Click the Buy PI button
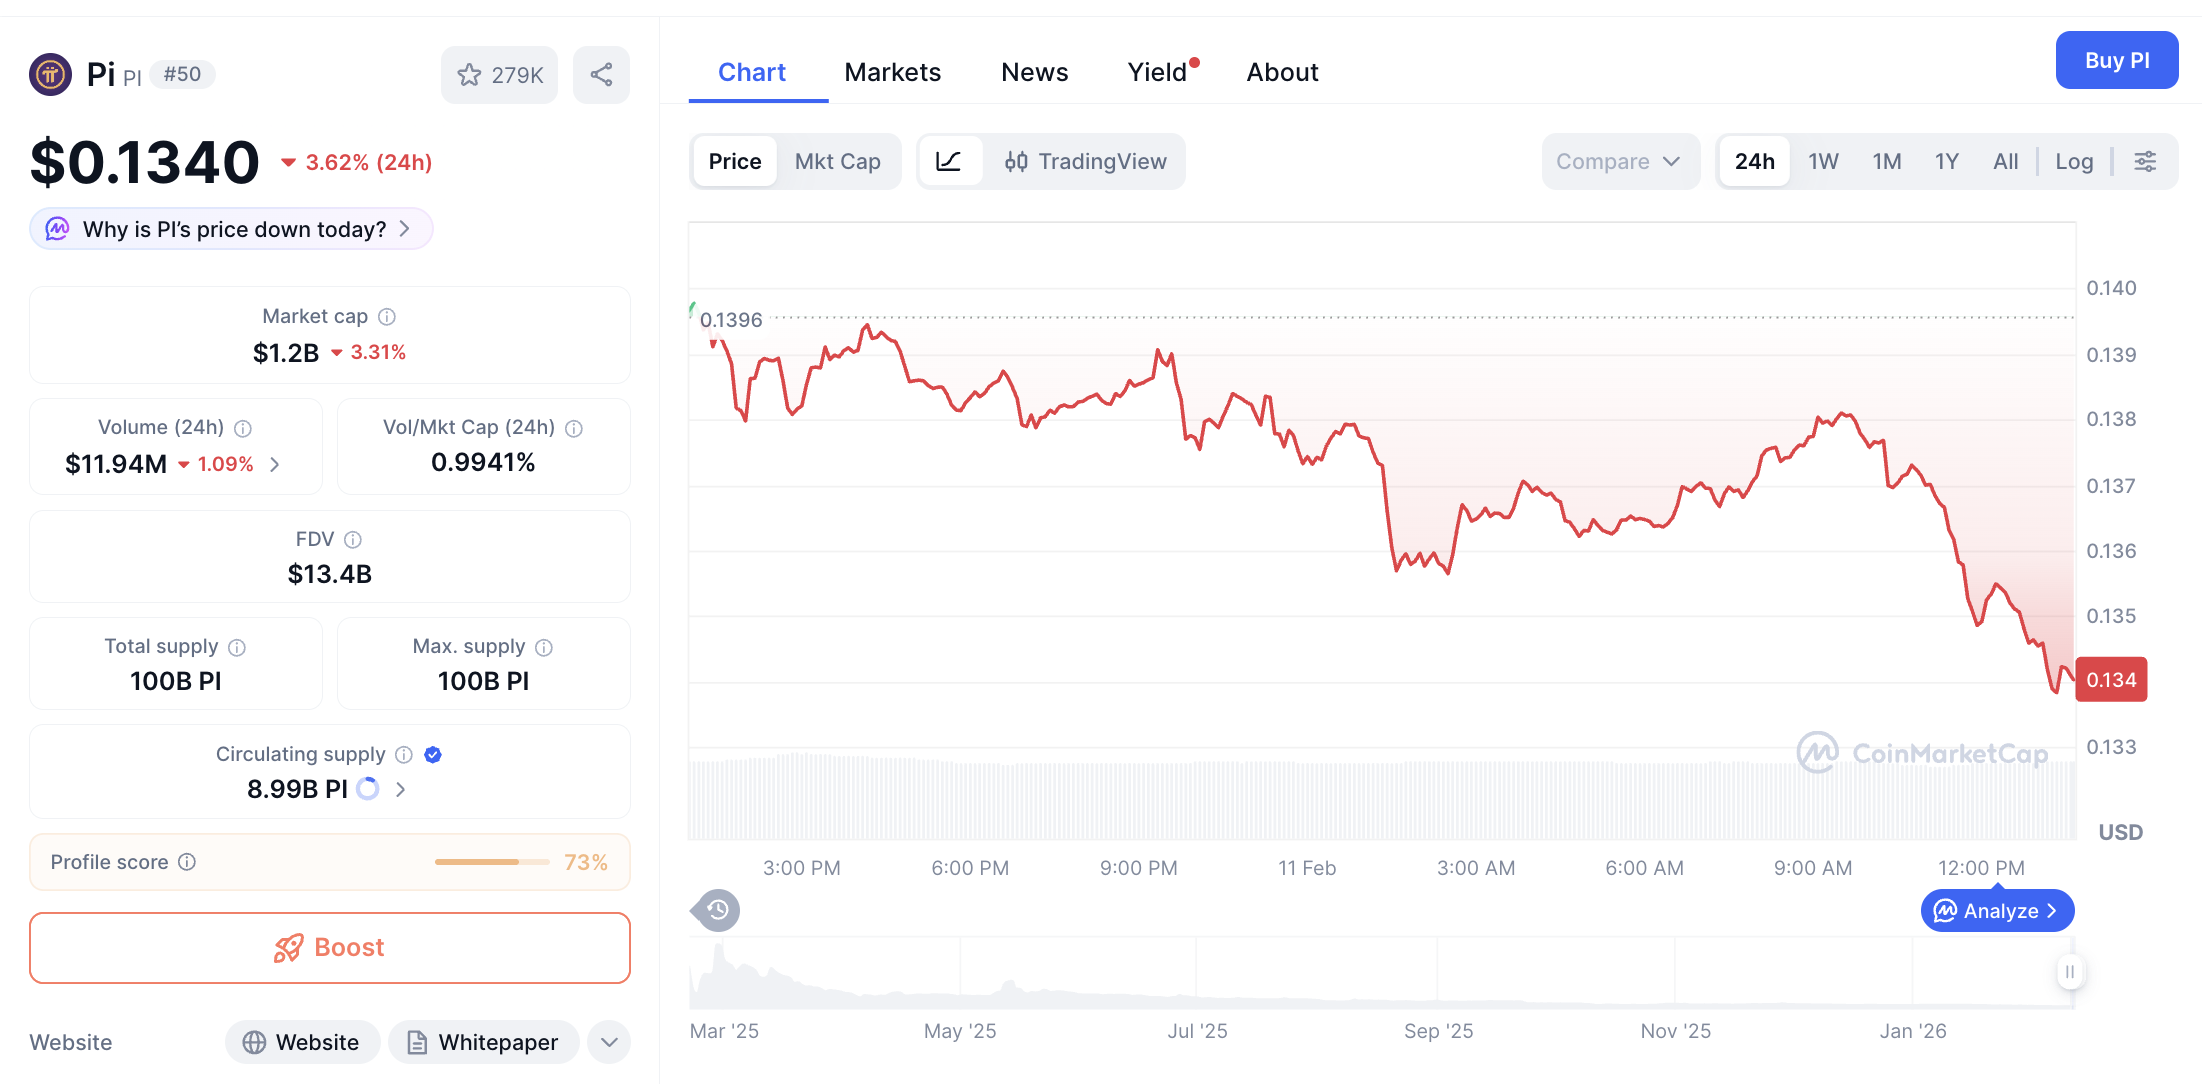2202x1084 pixels. coord(2116,60)
